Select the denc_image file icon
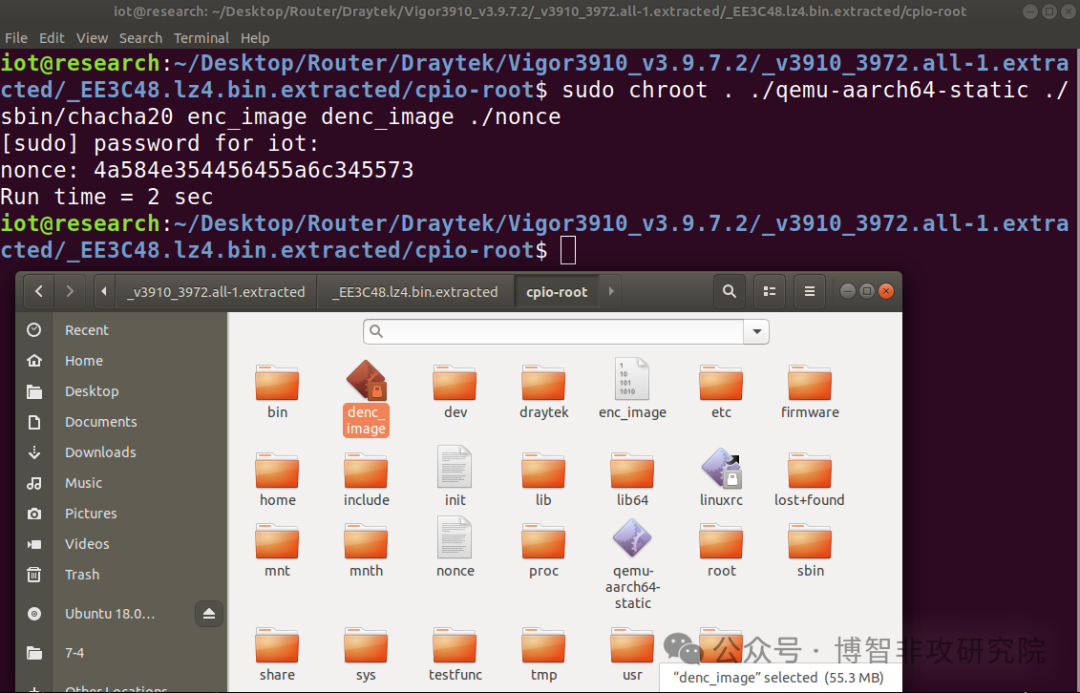1080x693 pixels. point(366,381)
